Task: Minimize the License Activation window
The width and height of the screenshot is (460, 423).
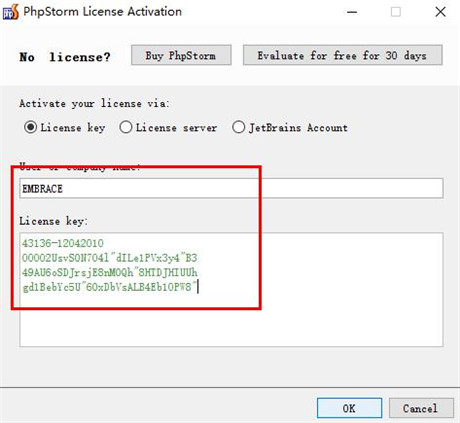Action: [x=352, y=12]
